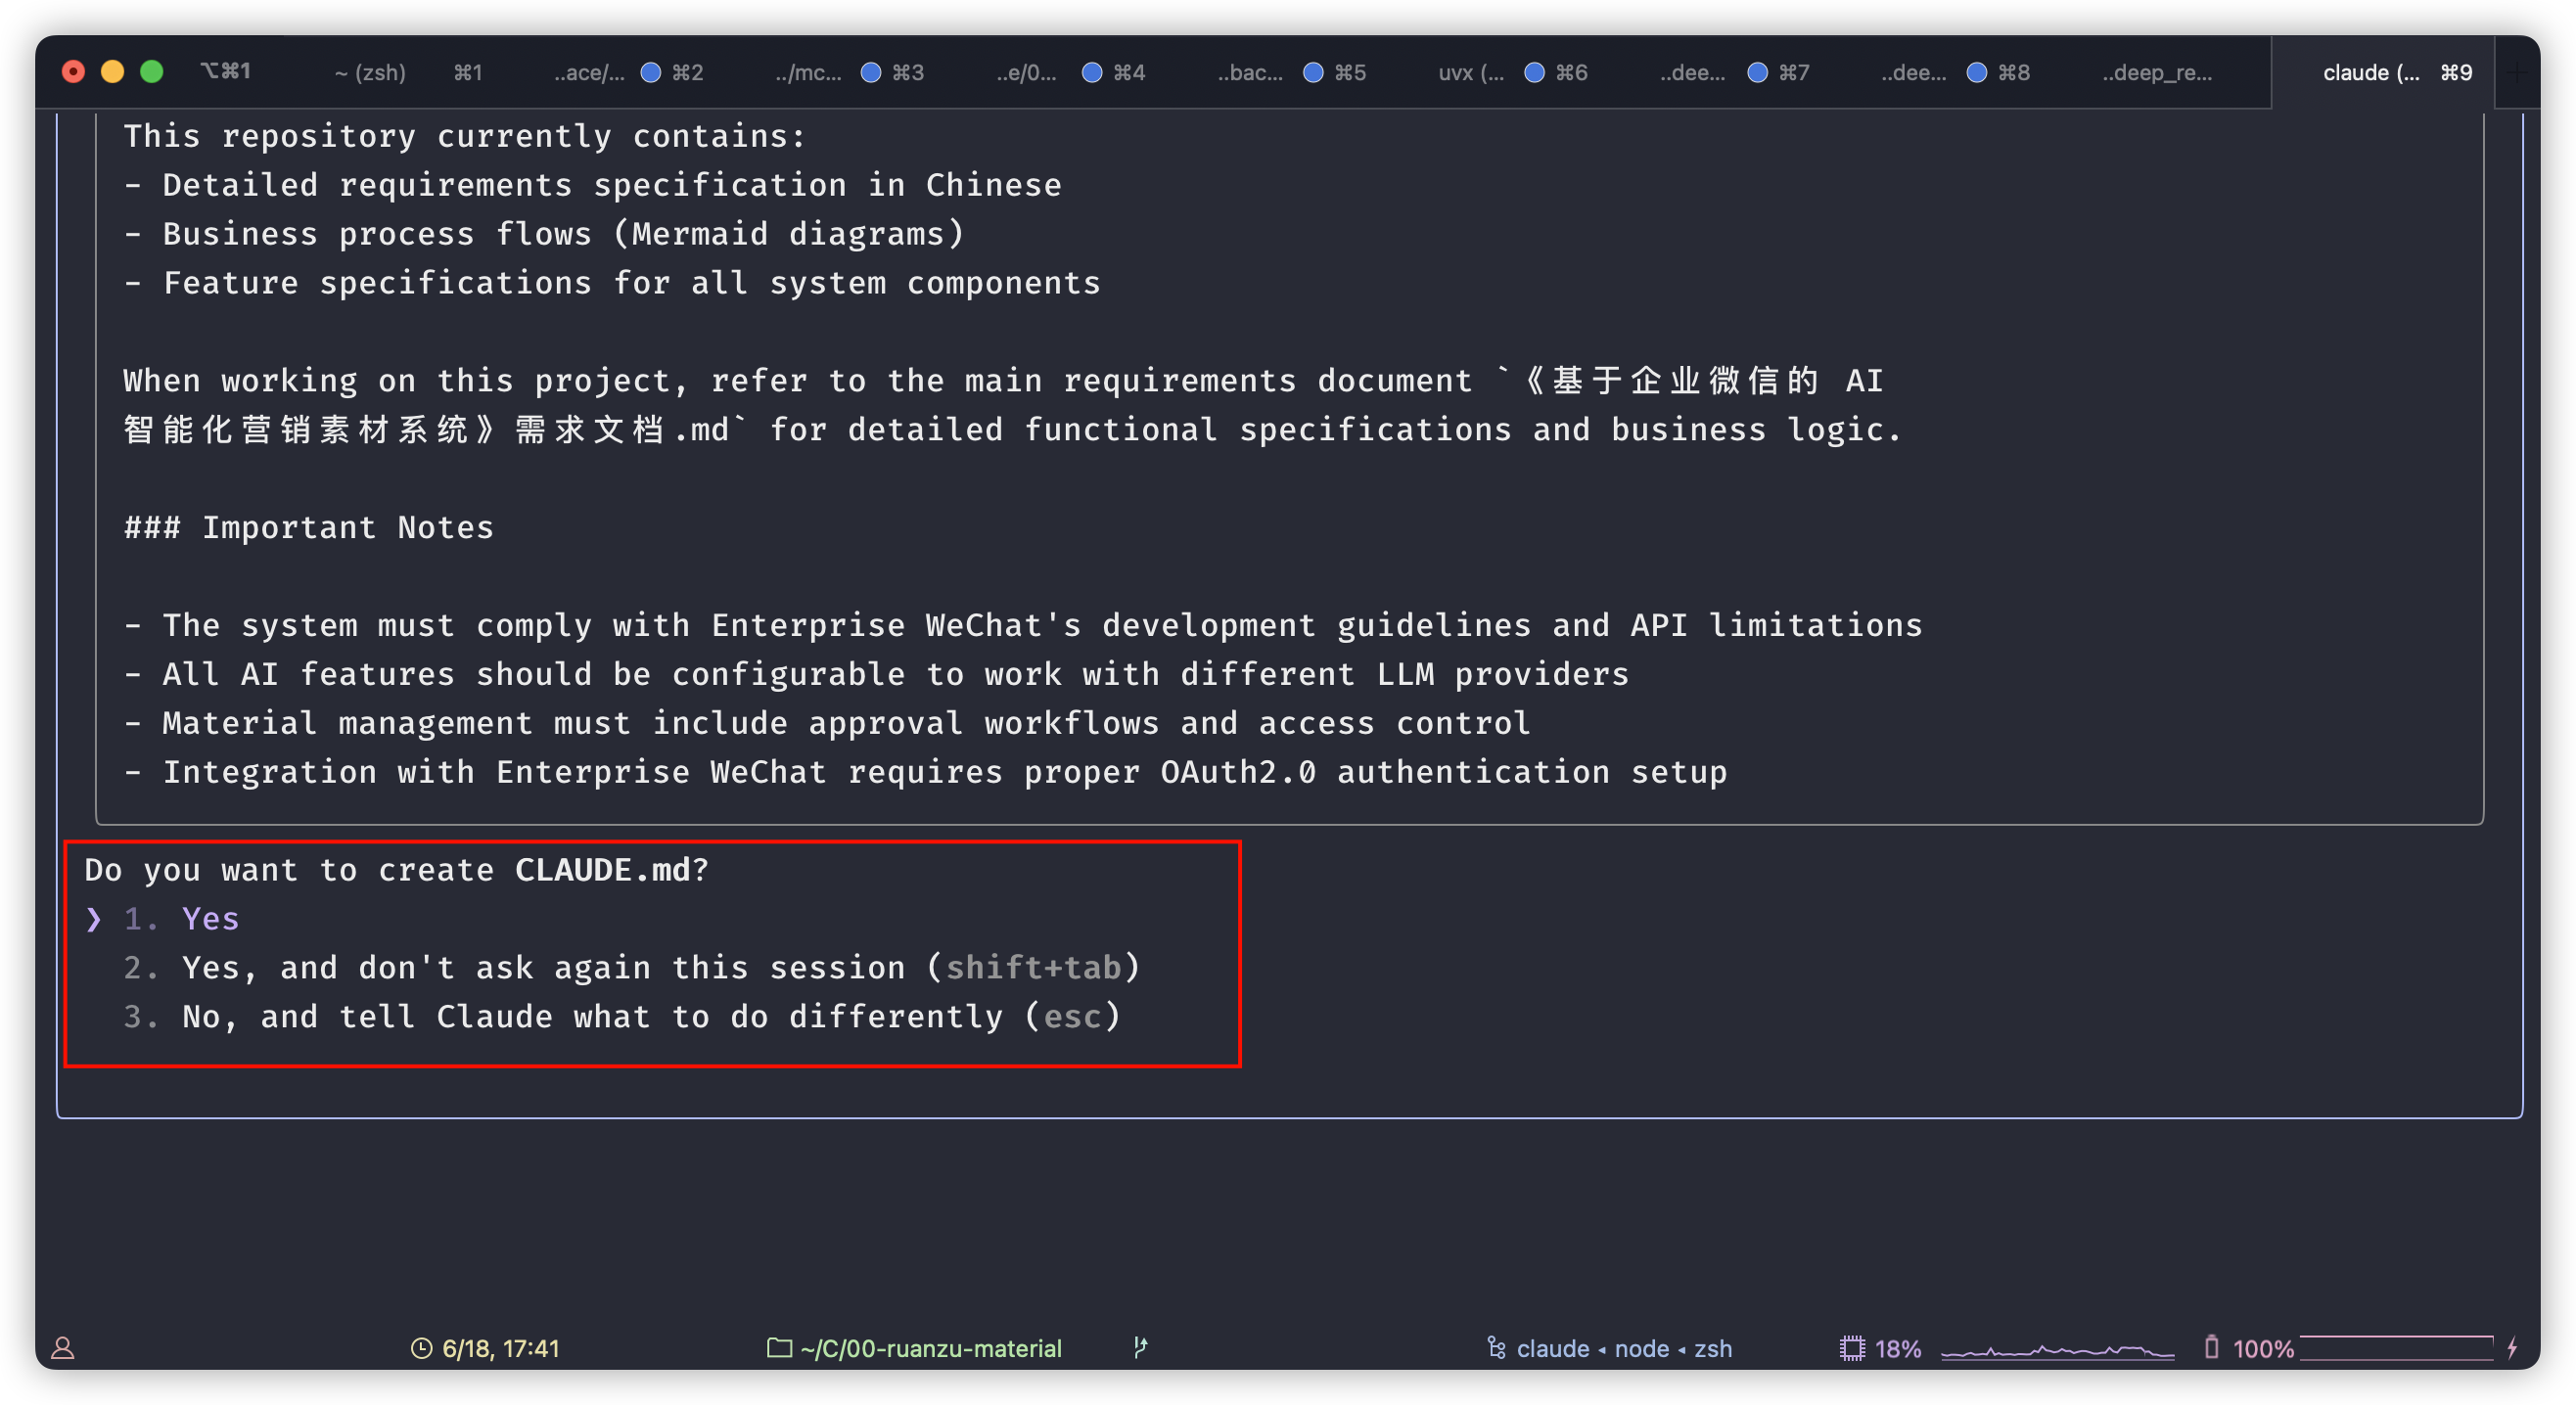The width and height of the screenshot is (2576, 1405).
Task: Click the user profile icon in status bar
Action: coord(63,1348)
